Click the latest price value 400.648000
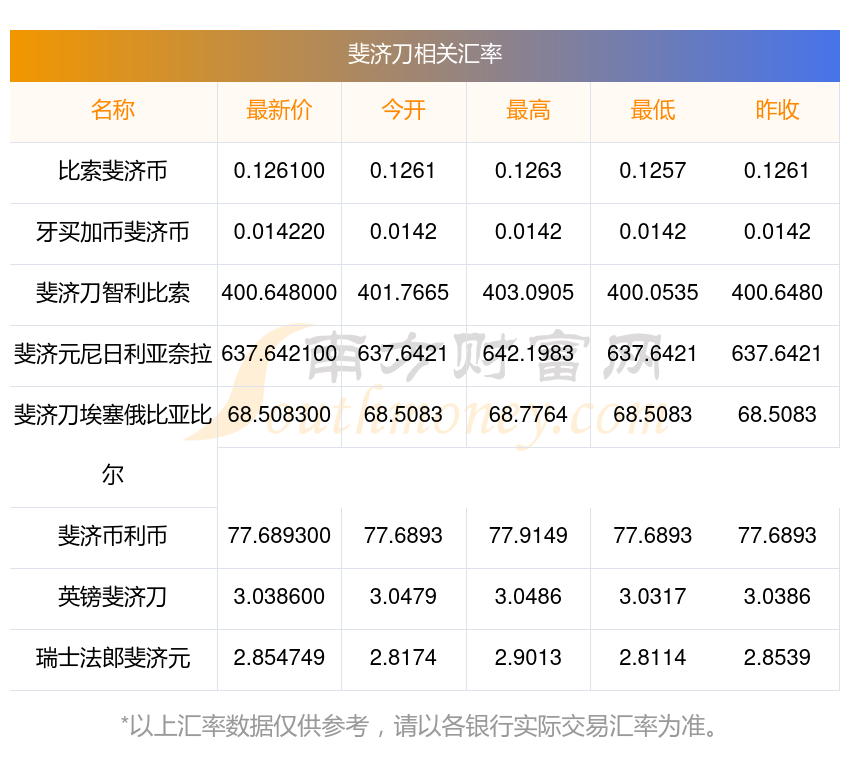850x757 pixels. click(279, 293)
